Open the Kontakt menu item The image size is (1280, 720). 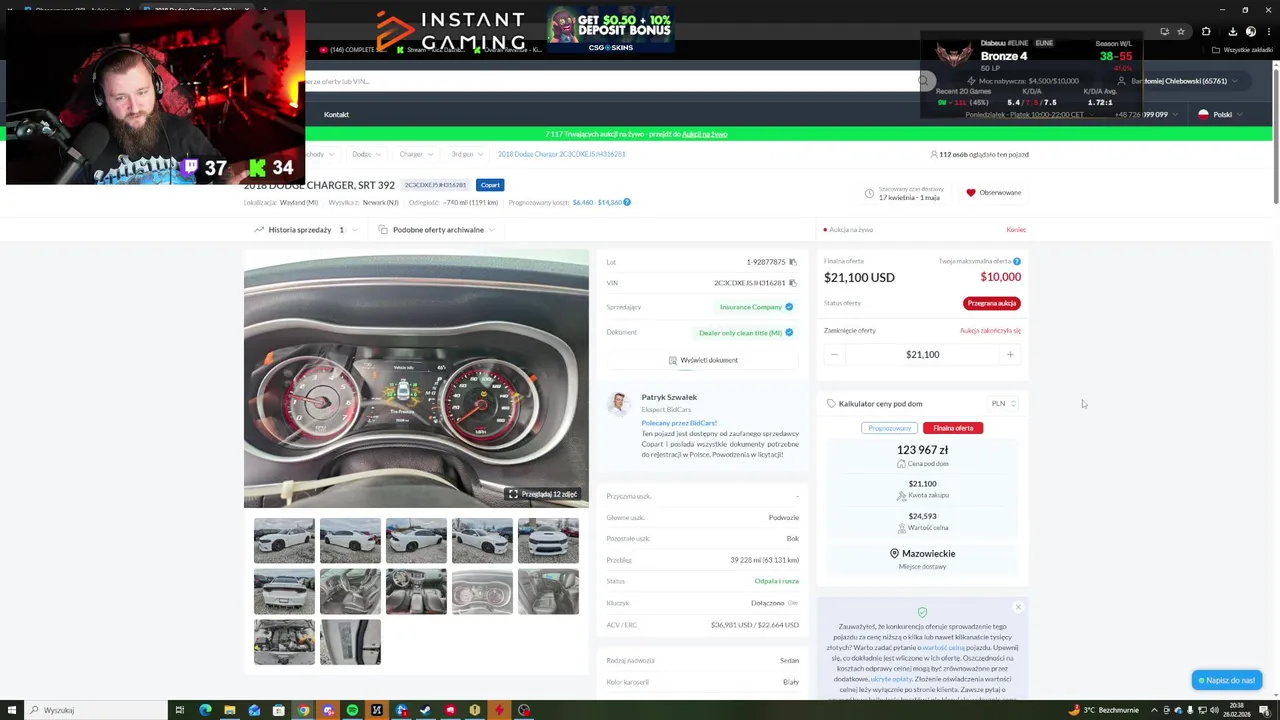tap(336, 114)
